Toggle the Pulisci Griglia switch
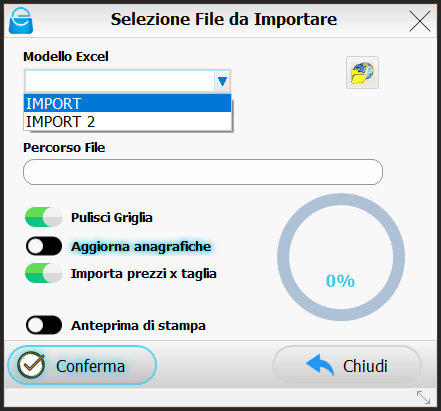 (x=44, y=217)
